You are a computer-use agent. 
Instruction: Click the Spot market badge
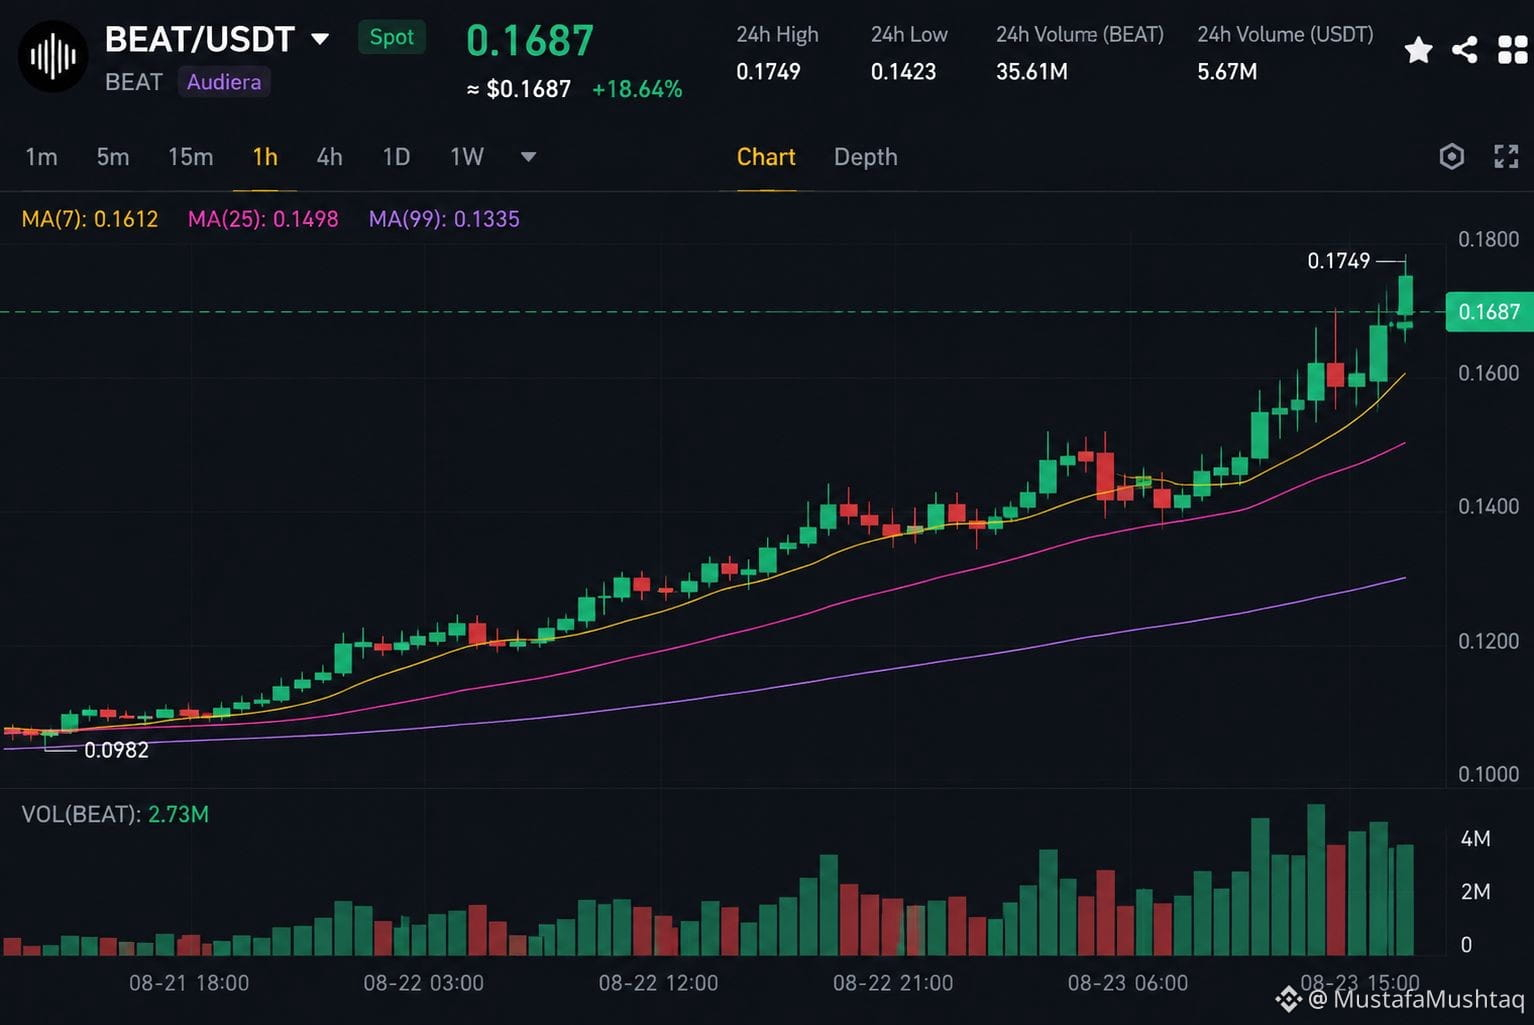391,37
